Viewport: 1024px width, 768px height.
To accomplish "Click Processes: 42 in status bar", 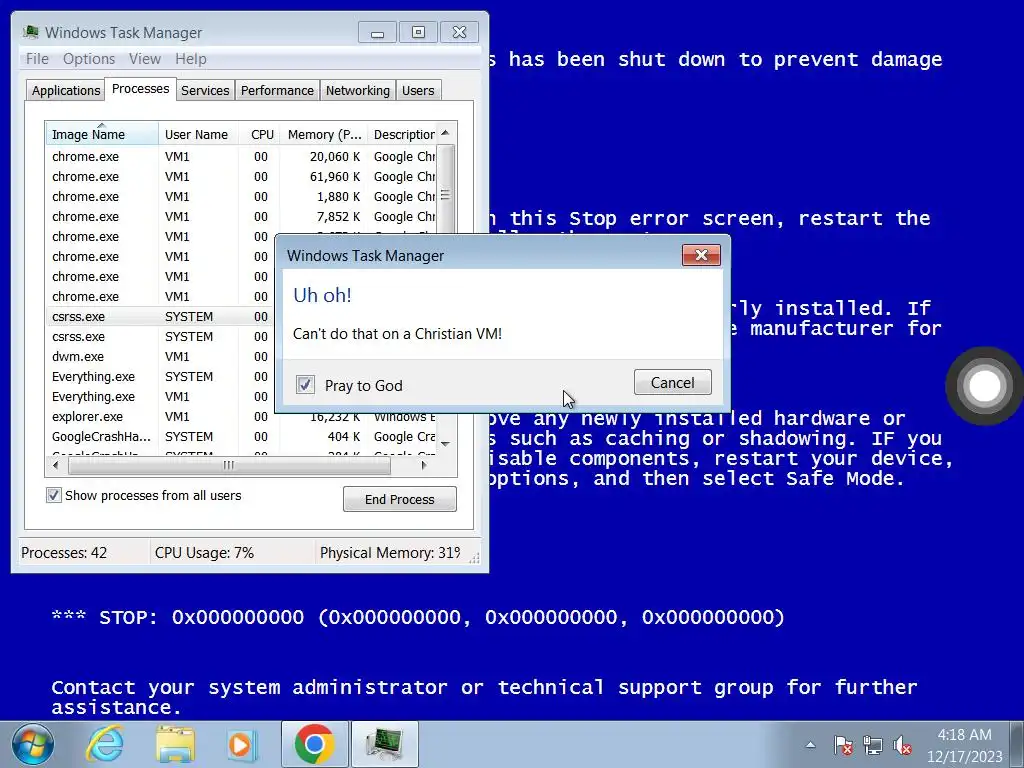I will [64, 553].
